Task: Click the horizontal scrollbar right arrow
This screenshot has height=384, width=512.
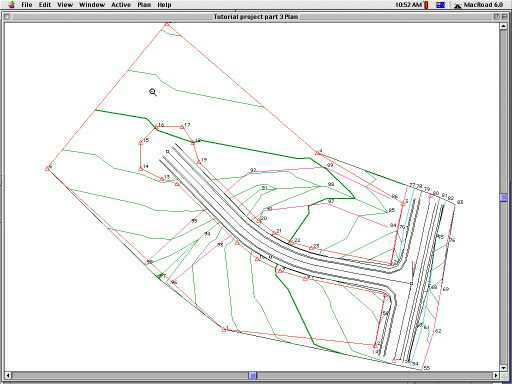Action: tap(496, 375)
